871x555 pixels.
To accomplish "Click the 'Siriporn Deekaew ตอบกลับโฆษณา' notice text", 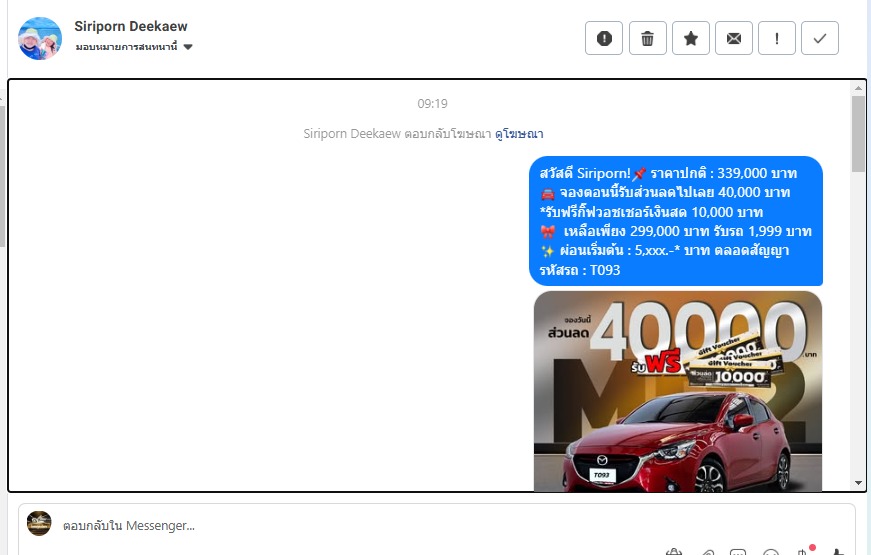I will click(x=397, y=134).
